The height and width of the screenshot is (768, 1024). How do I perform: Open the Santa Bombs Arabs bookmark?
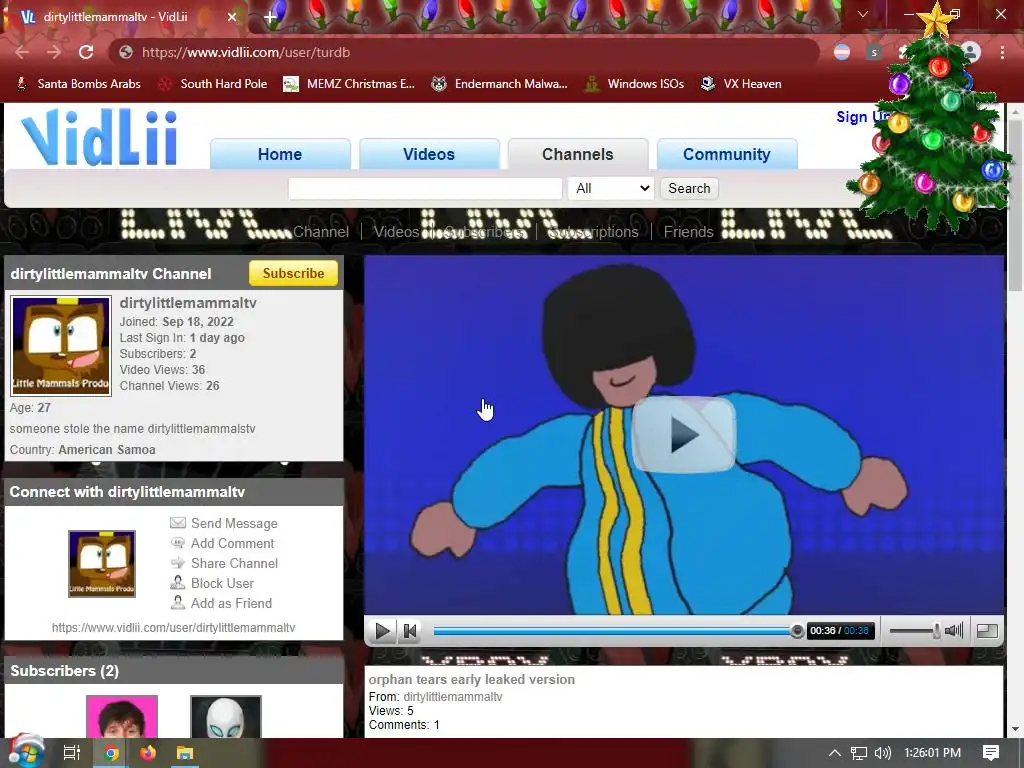(78, 84)
